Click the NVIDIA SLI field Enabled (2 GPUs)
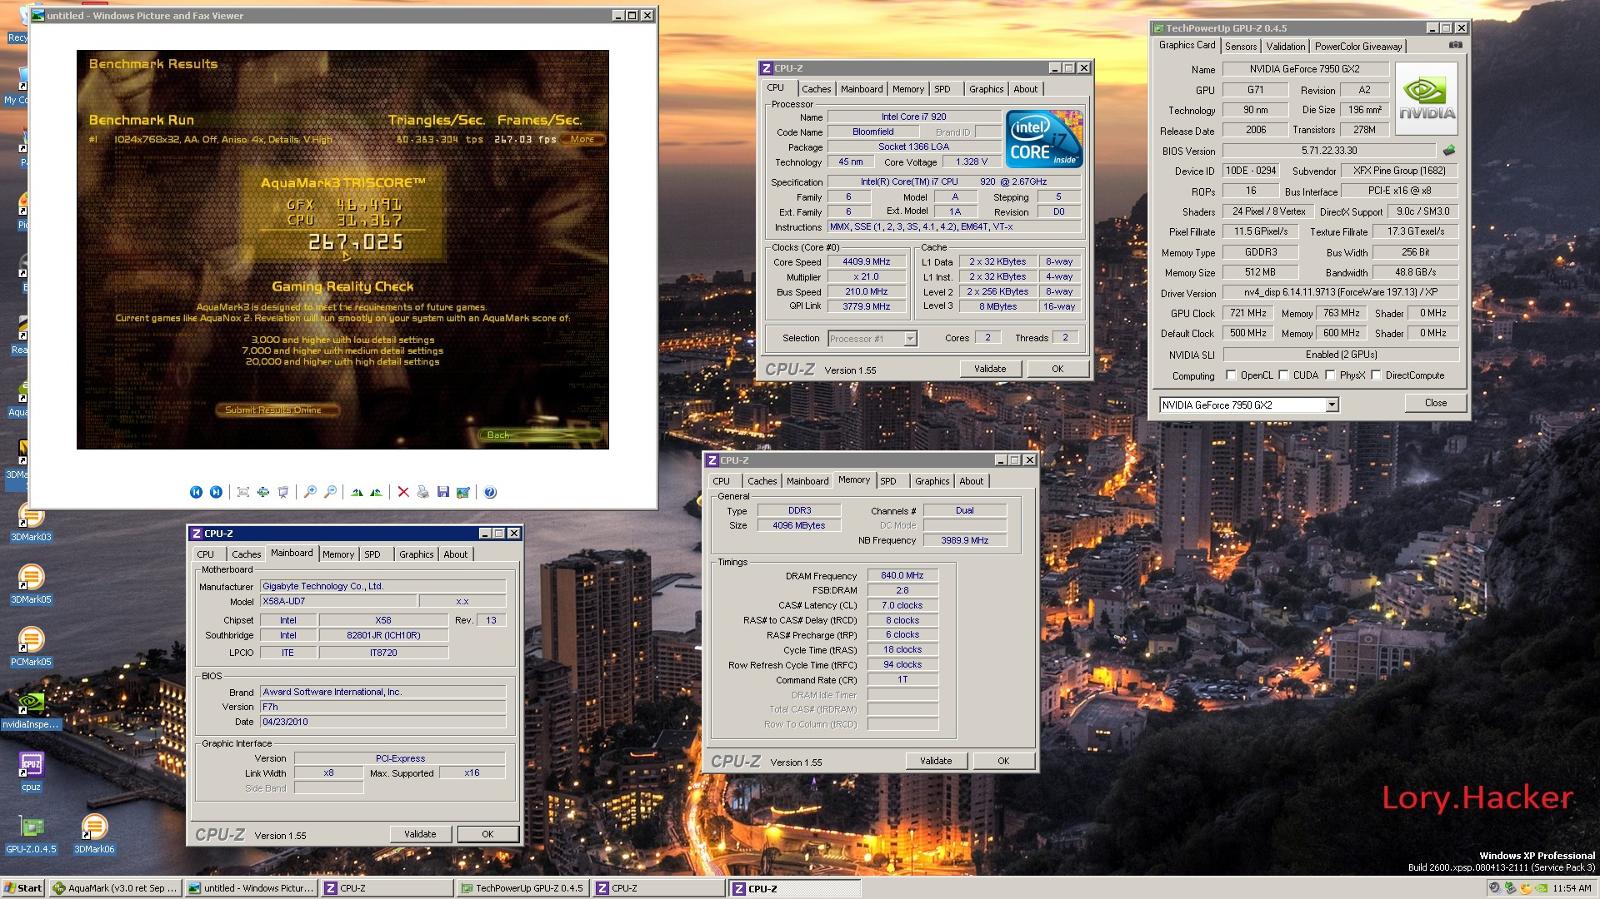This screenshot has height=899, width=1600. [x=1340, y=354]
